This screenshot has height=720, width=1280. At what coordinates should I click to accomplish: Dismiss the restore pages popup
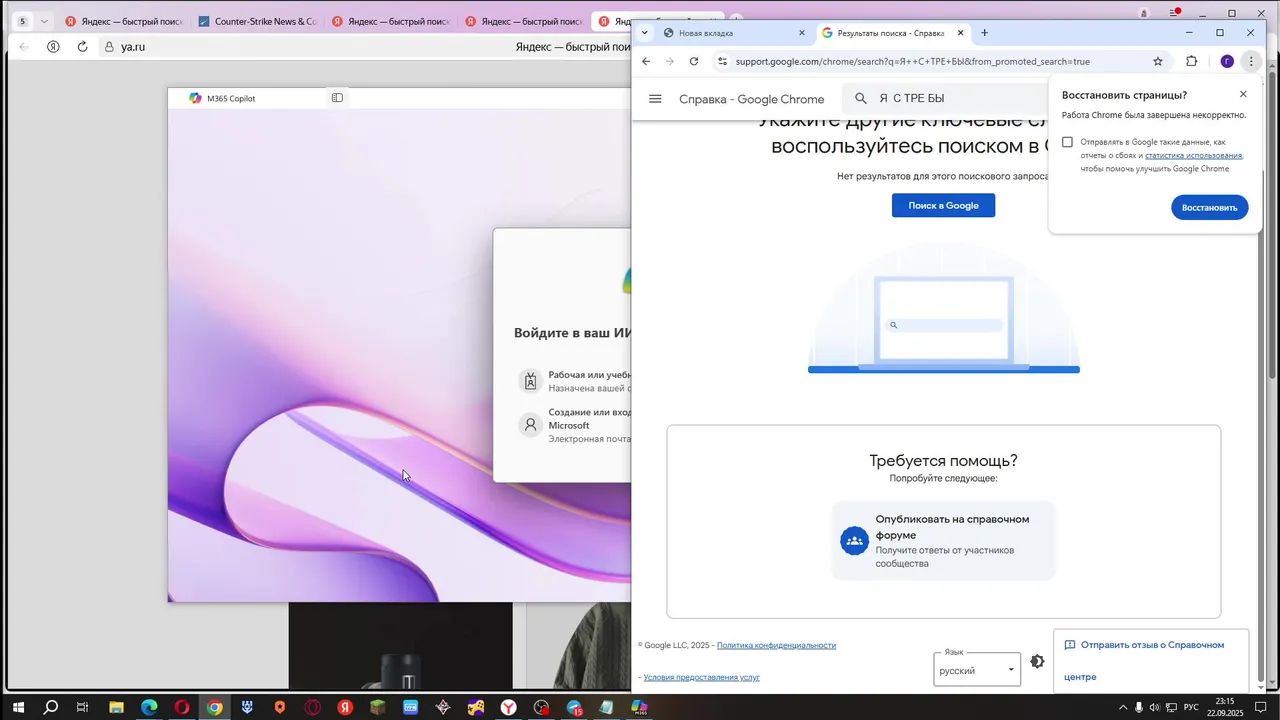(1243, 94)
